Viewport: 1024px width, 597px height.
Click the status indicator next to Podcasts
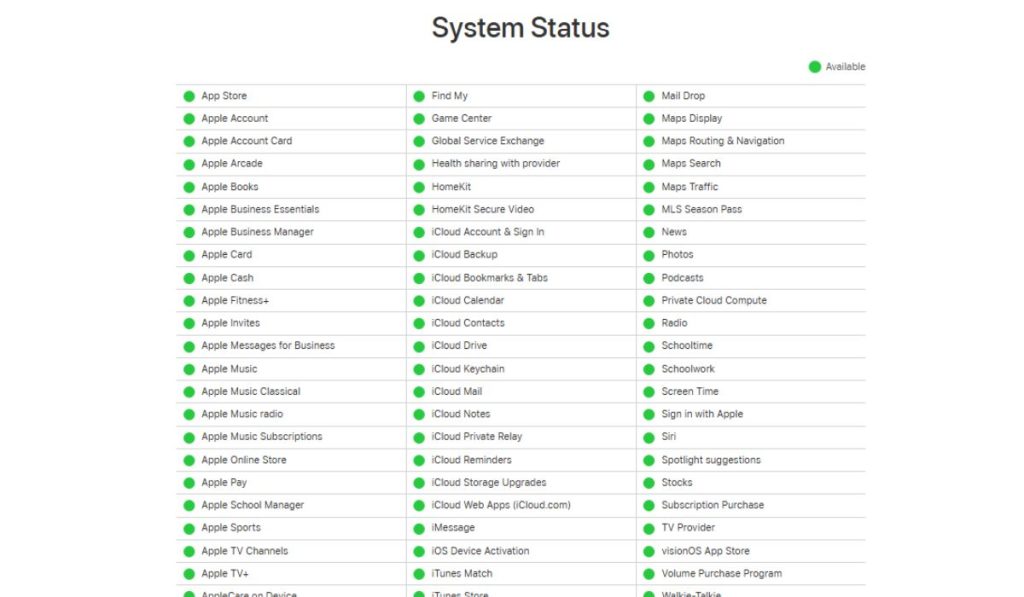coord(648,278)
